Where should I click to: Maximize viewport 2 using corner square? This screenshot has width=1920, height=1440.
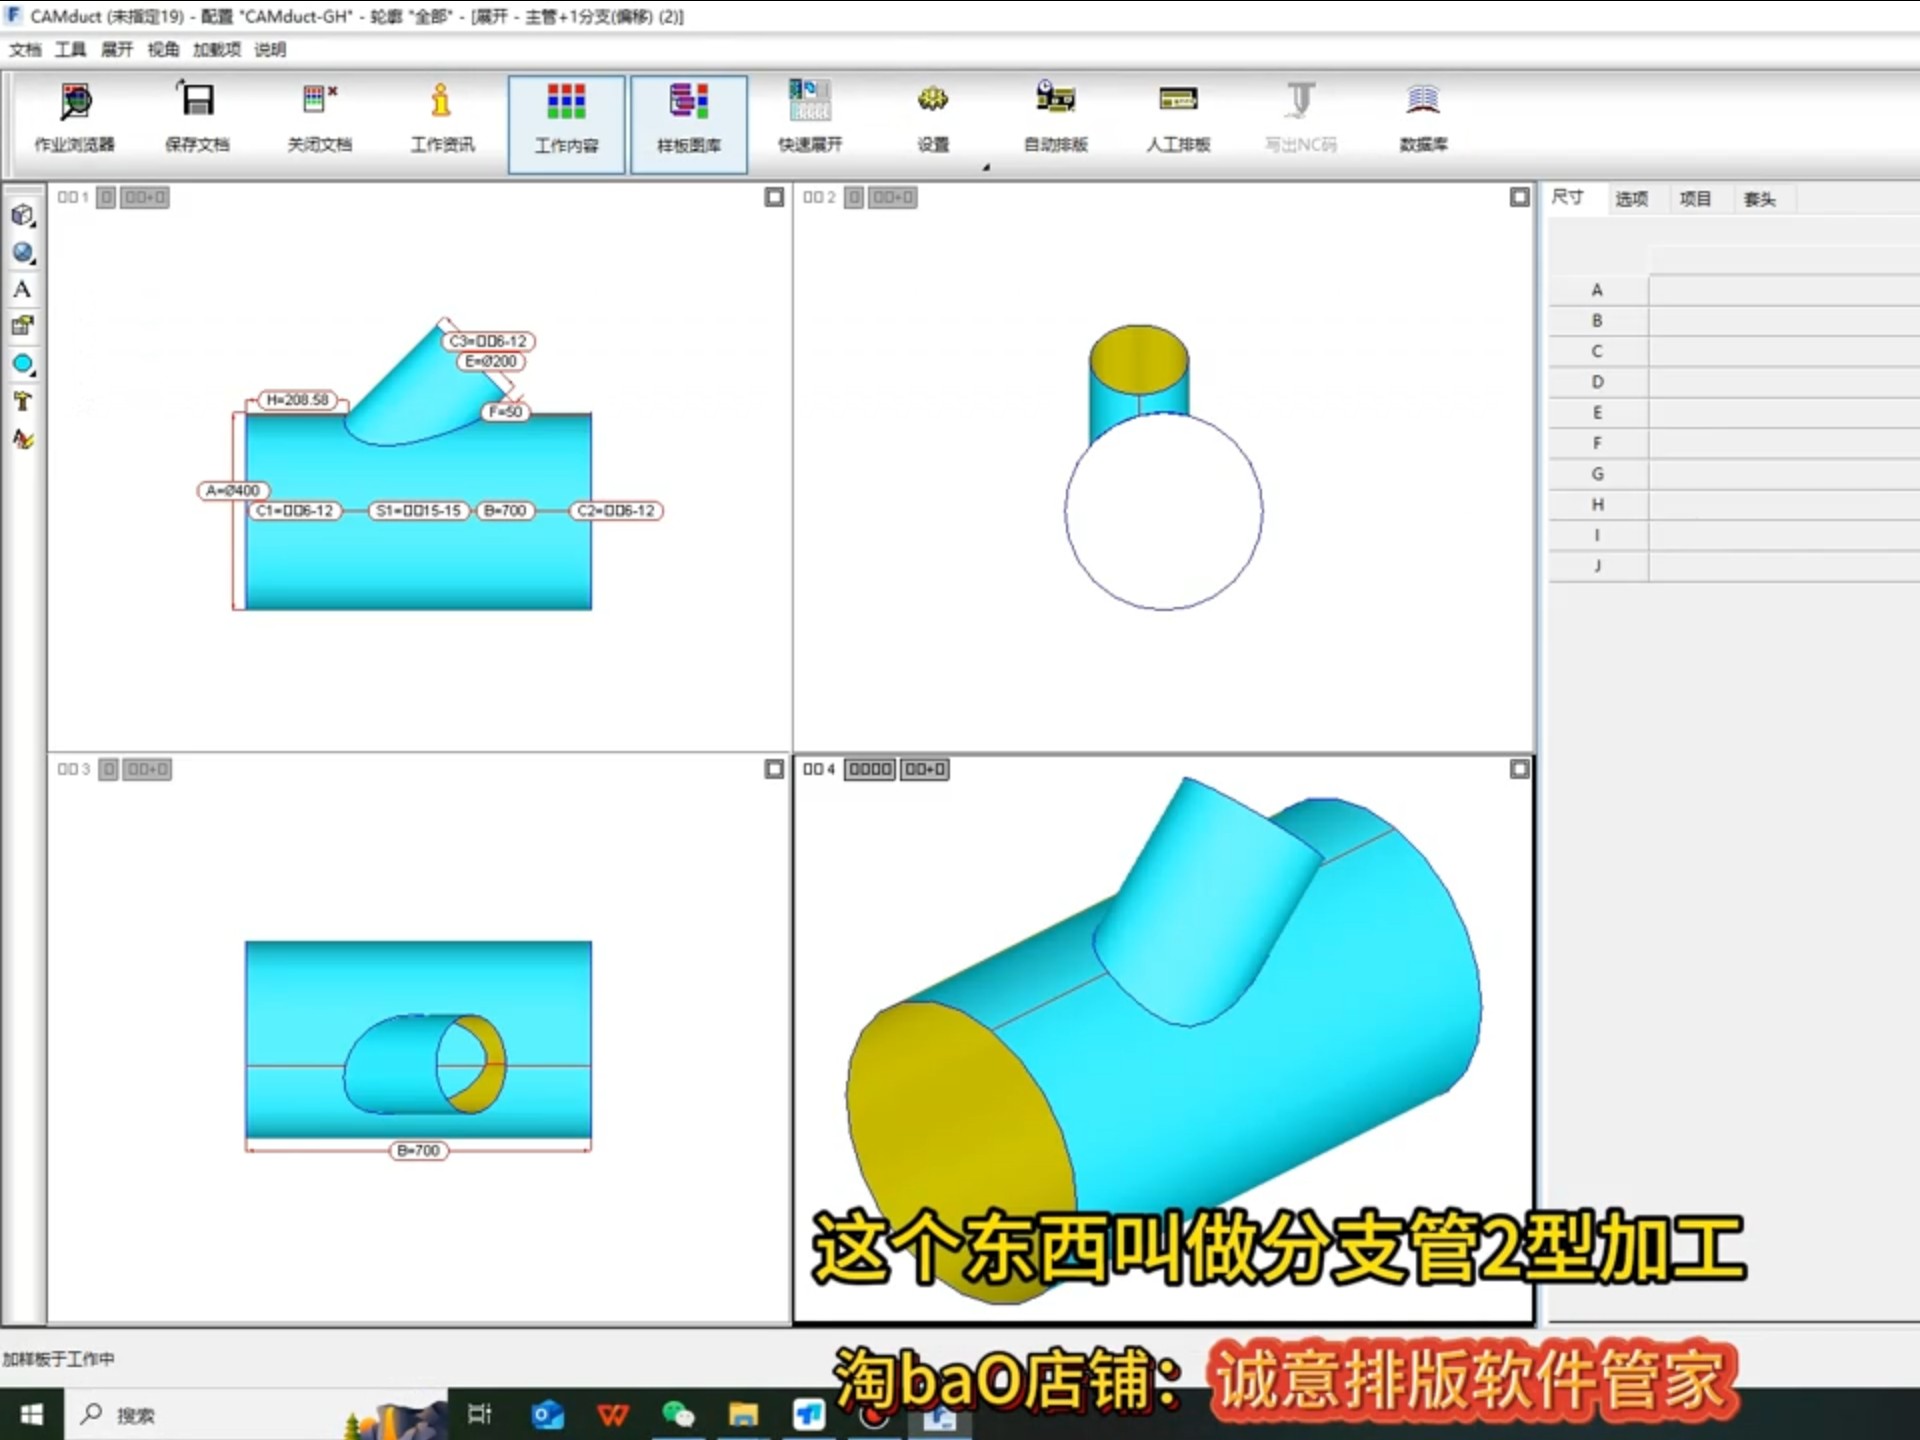tap(1519, 197)
